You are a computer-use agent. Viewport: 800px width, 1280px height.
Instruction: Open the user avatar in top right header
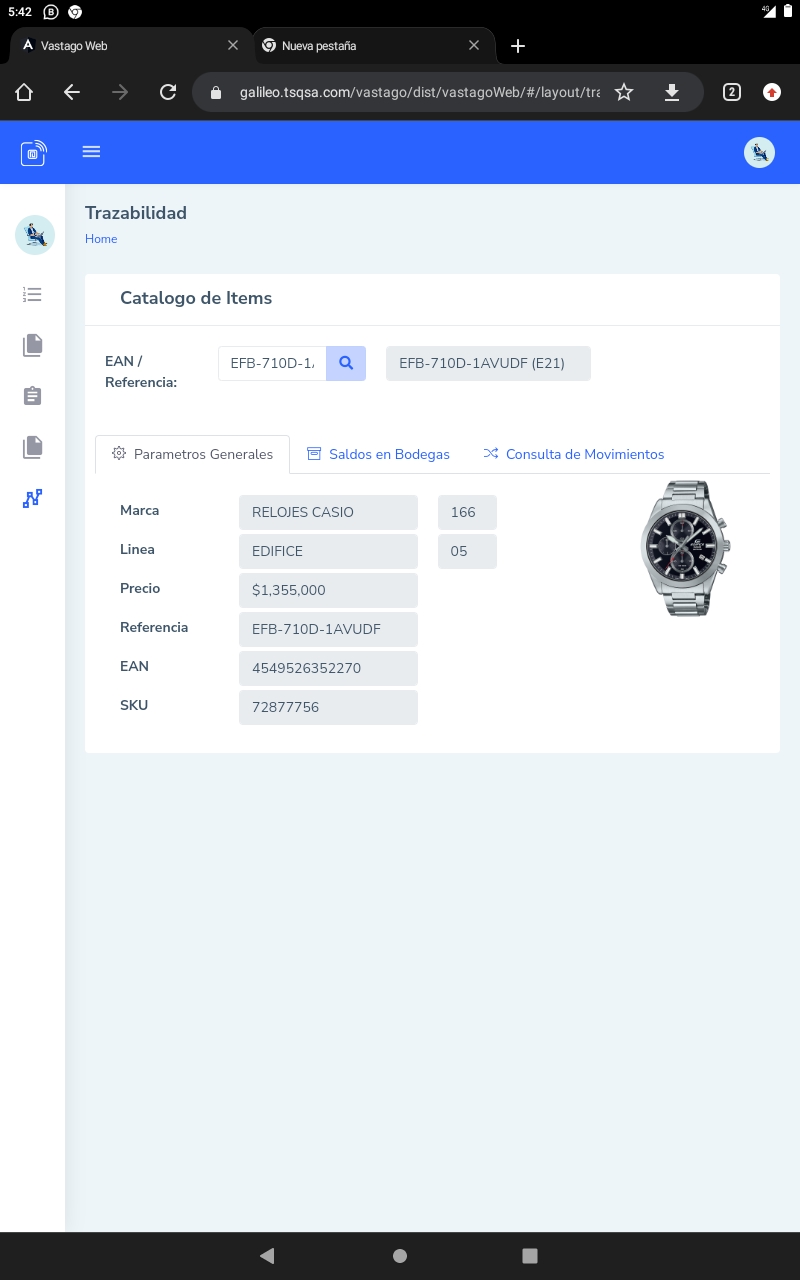click(x=760, y=152)
